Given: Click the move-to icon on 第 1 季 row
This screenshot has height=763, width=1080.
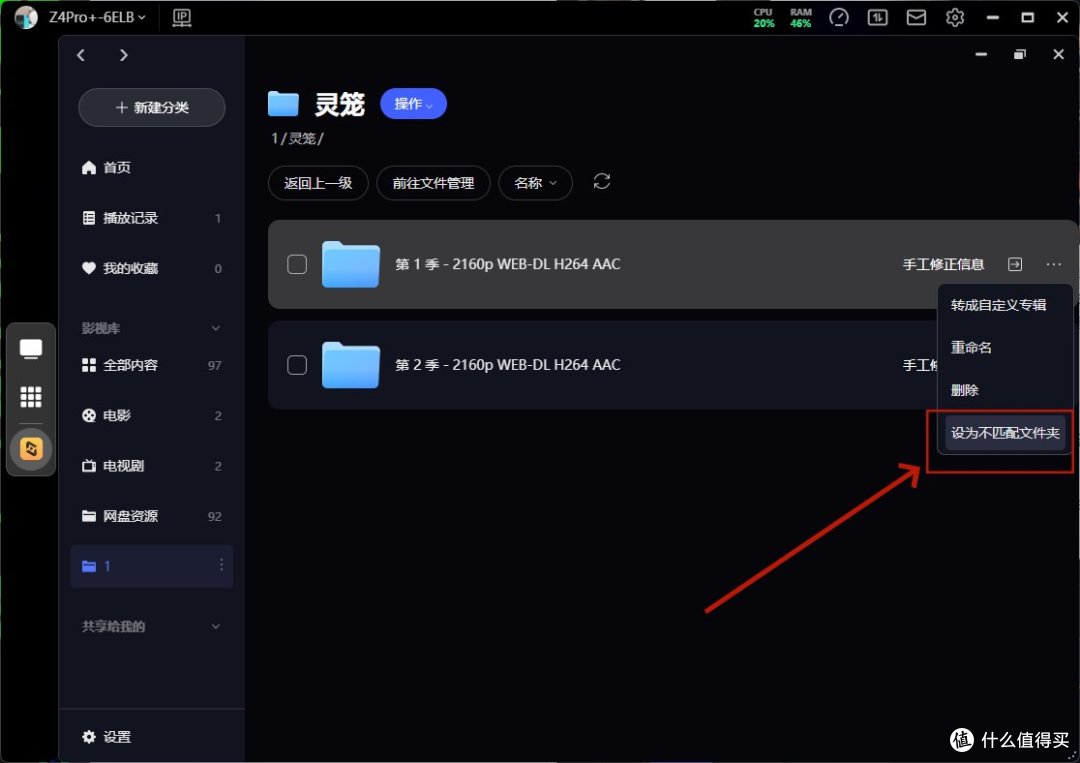Looking at the screenshot, I should coord(1015,264).
